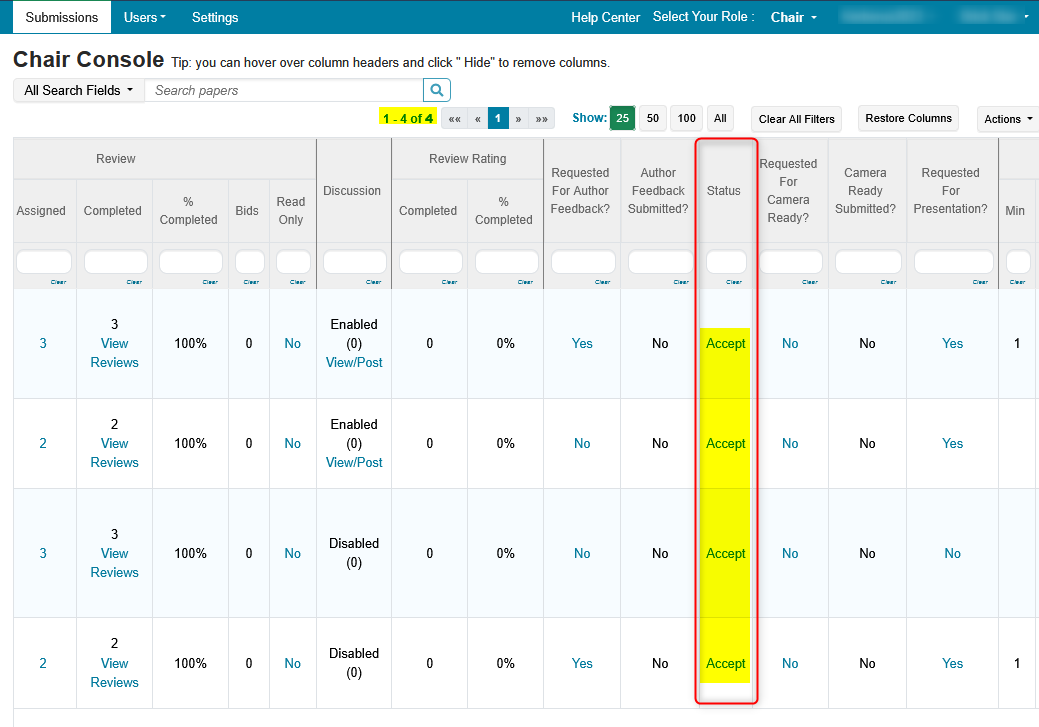The width and height of the screenshot is (1039, 727).
Task: Click the Search papers input field
Action: point(283,90)
